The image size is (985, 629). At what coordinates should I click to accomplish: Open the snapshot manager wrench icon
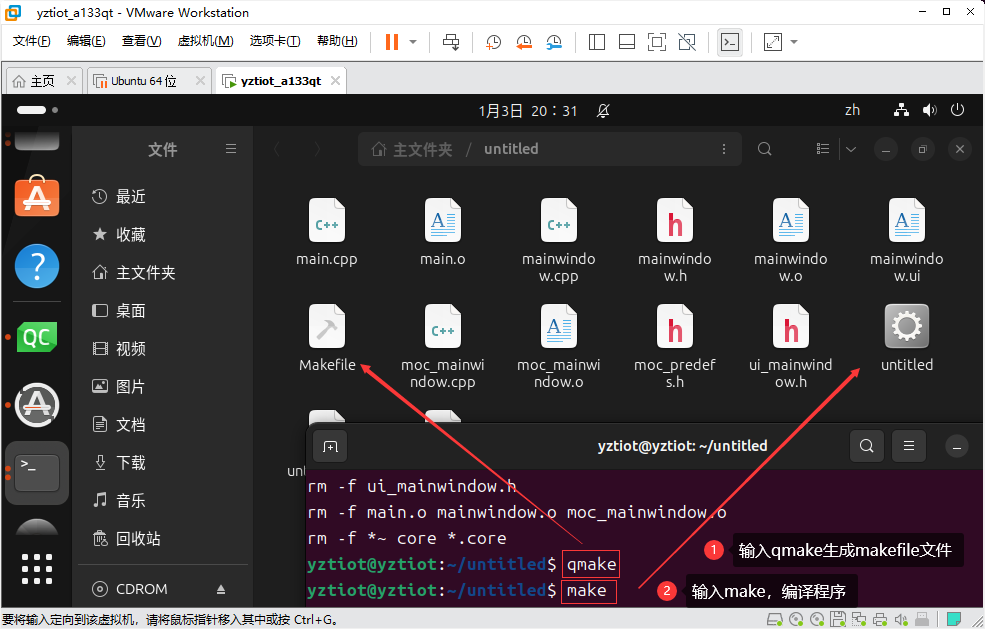tap(555, 42)
